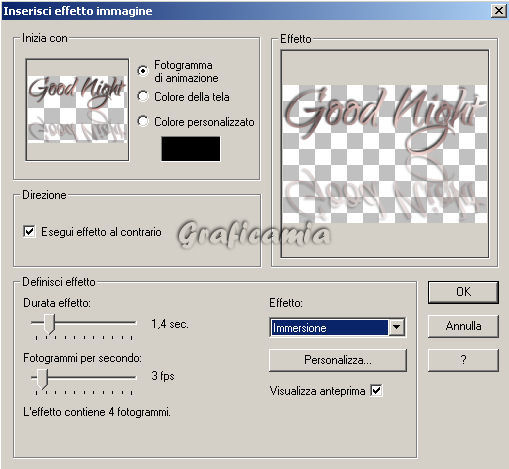Click the Durata effetto slider track right end
This screenshot has width=509, height=469.
[134, 322]
